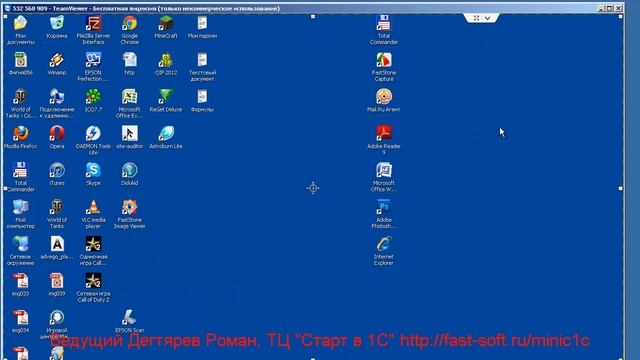This screenshot has width=640, height=360.
Task: Launch the VLC media player shortcut
Action: (93, 207)
